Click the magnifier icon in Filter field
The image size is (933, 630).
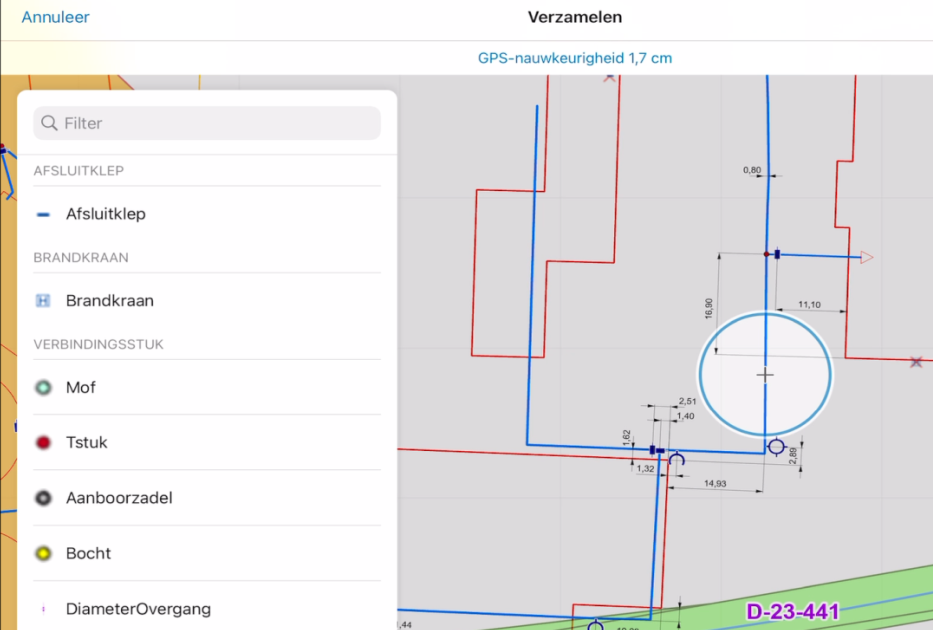point(50,123)
